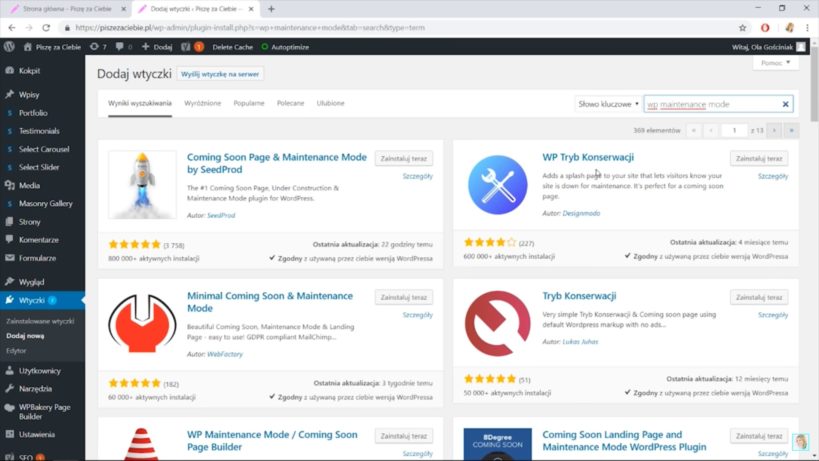Open Designmodo author link
The width and height of the screenshot is (819, 461).
[581, 213]
